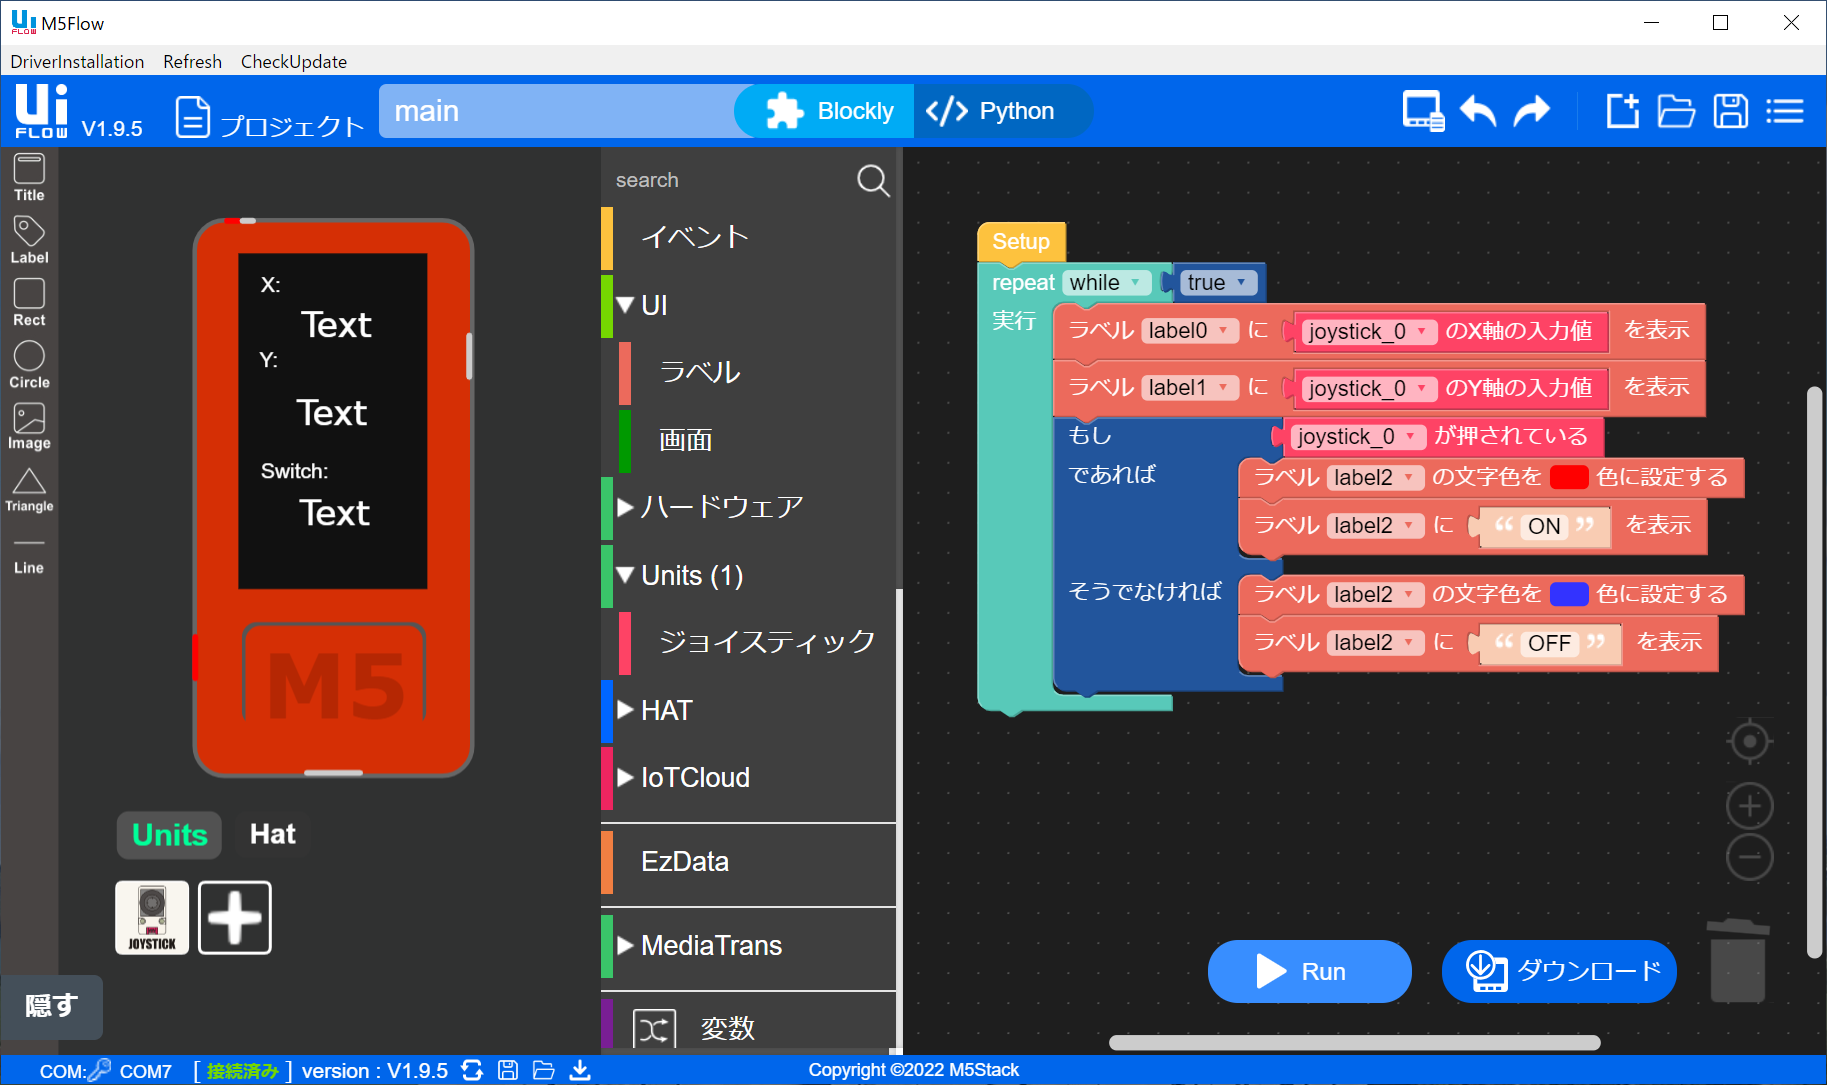The width and height of the screenshot is (1827, 1085).
Task: Click the workspace trash can
Action: [1738, 960]
